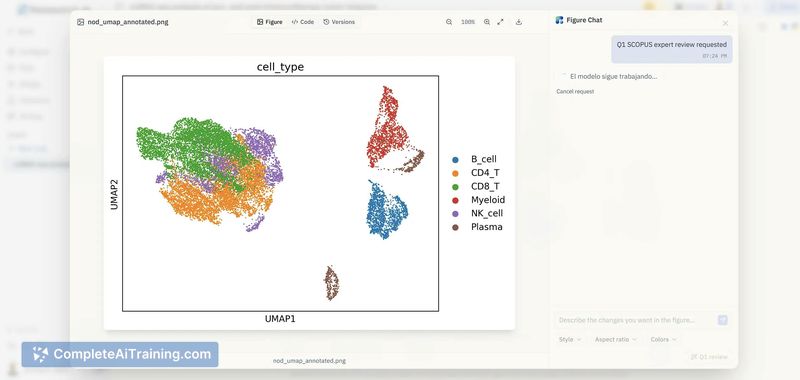The width and height of the screenshot is (800, 380).
Task: Open the Colors dropdown
Action: point(663,339)
